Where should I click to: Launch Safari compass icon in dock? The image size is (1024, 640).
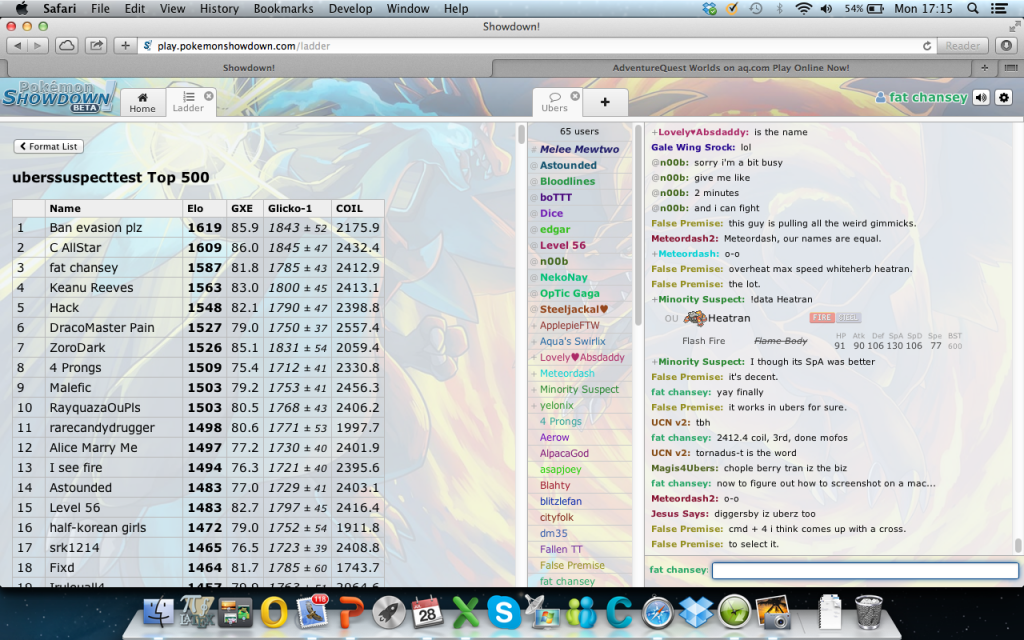coord(657,613)
